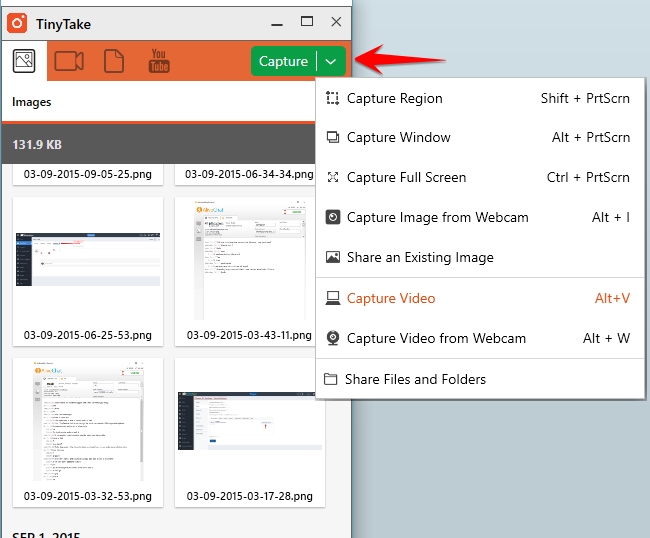Select Capture Window menu entry
Viewport: 650px width, 538px height.
(x=480, y=137)
